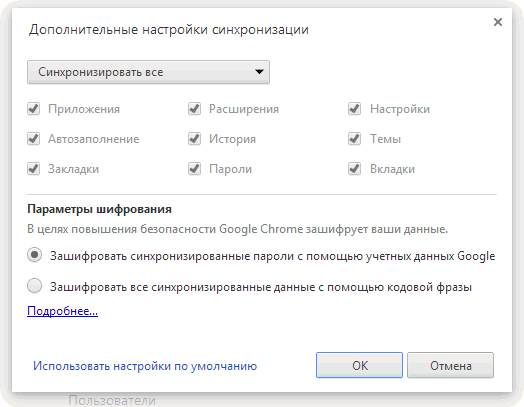Toggle the Настройки checkbox

pos(354,109)
